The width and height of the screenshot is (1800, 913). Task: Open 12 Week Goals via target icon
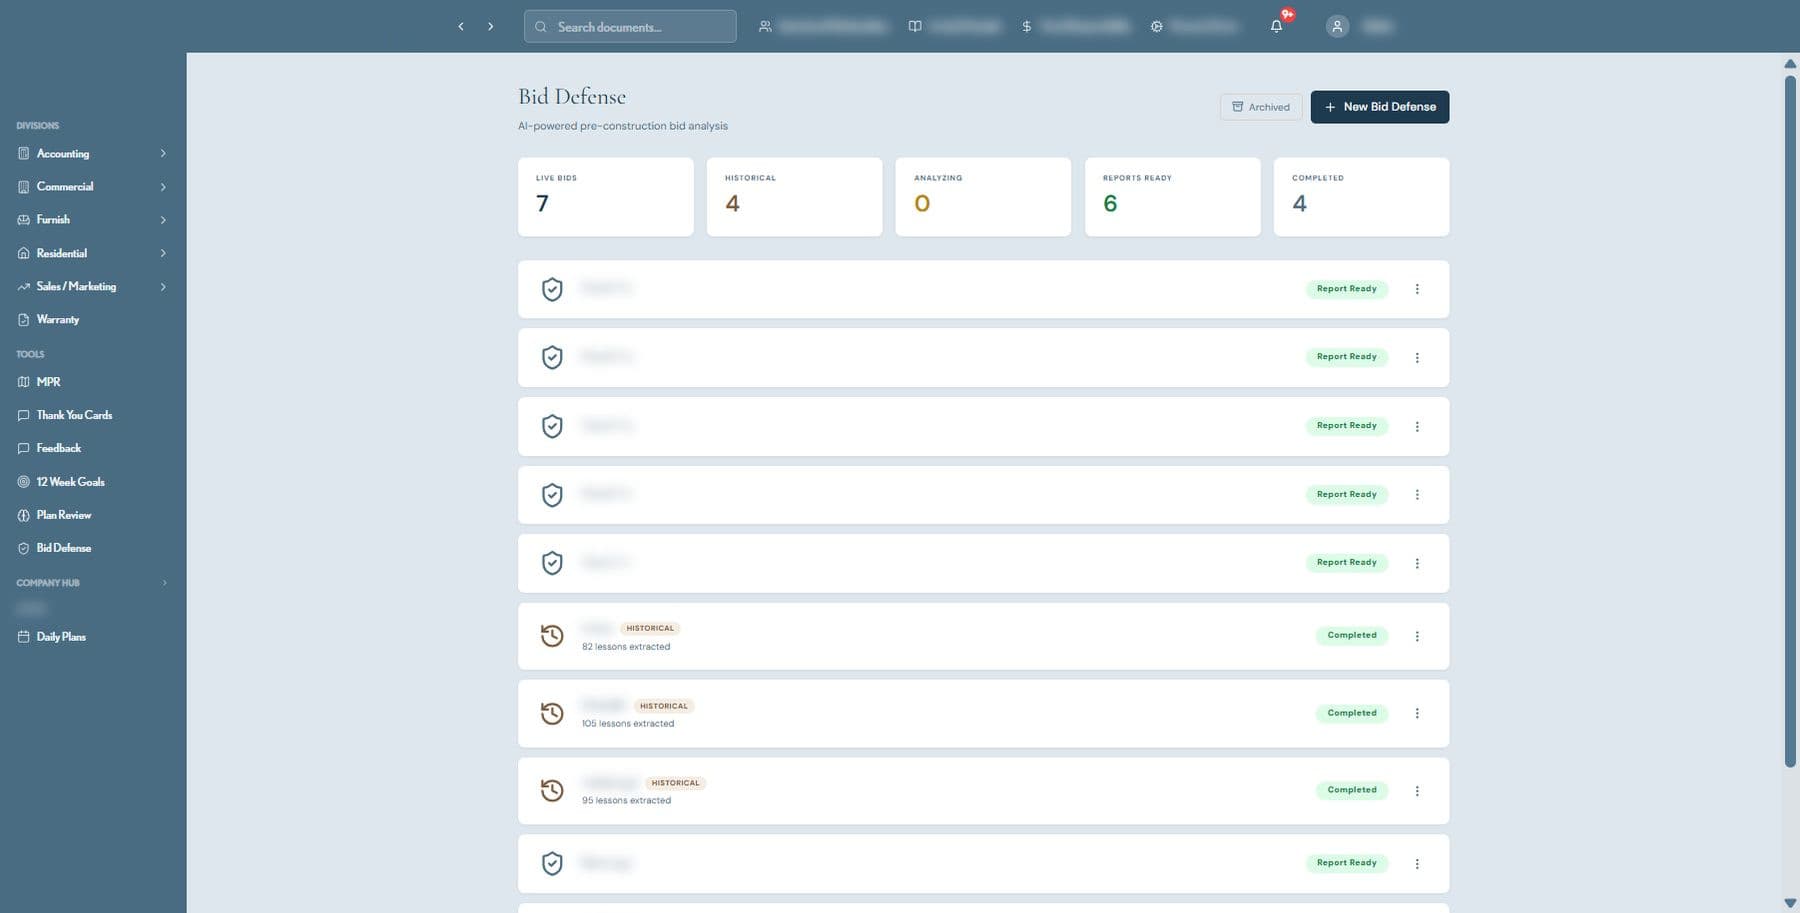[x=24, y=482]
